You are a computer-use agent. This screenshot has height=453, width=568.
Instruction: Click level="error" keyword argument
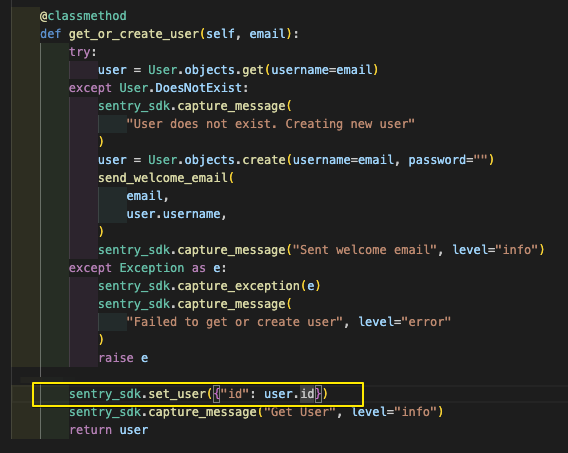click(405, 322)
